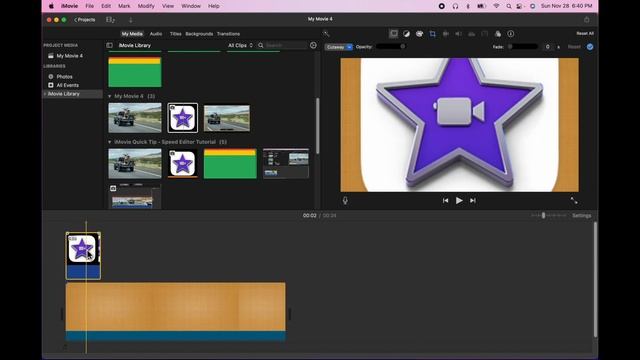Open the stabilization camera tool

(446, 34)
